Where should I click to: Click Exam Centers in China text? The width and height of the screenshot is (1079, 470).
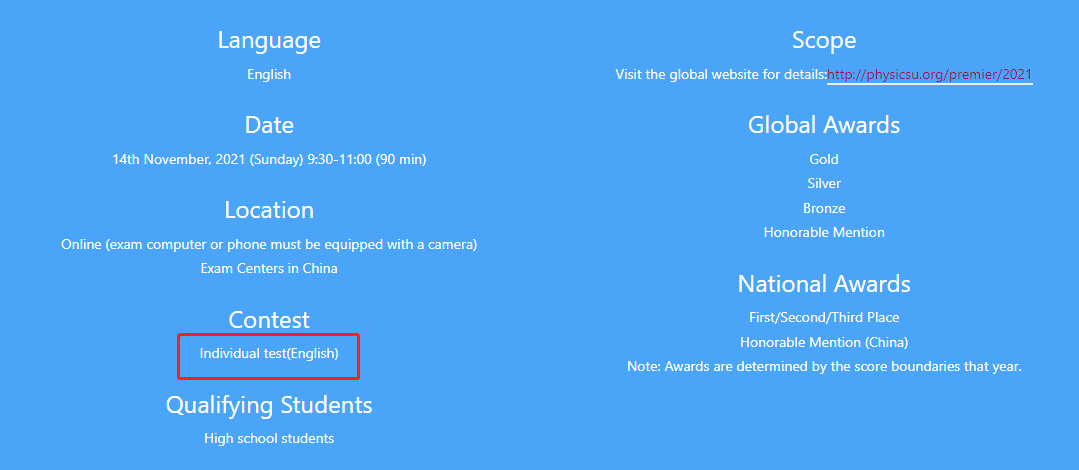point(269,268)
